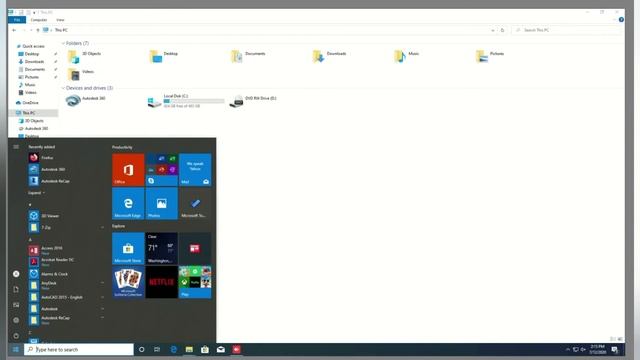Open the Washington weather tile

162,249
